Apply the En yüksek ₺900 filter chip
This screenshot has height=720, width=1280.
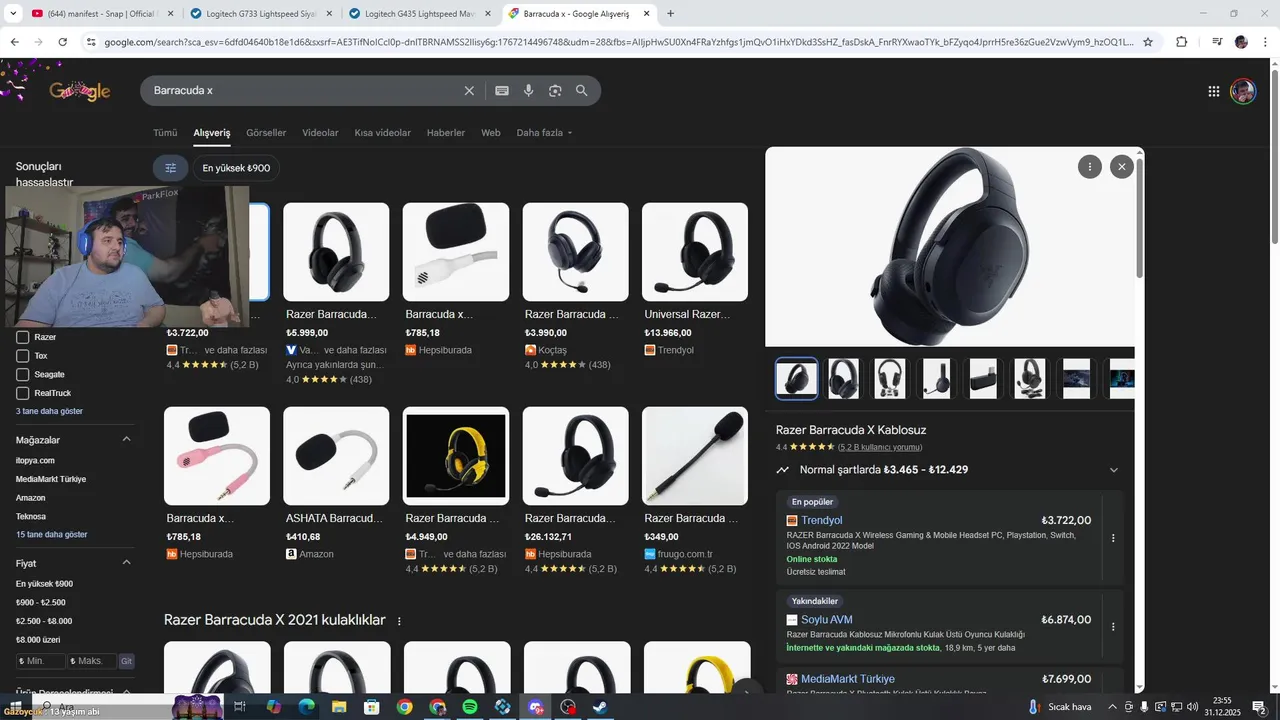click(236, 168)
